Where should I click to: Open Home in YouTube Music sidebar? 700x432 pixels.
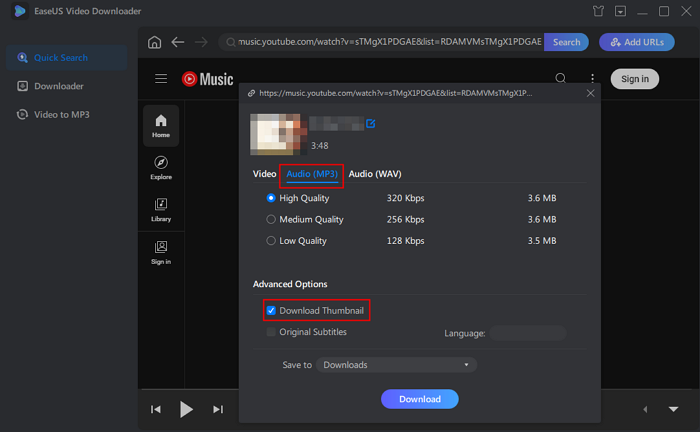161,126
